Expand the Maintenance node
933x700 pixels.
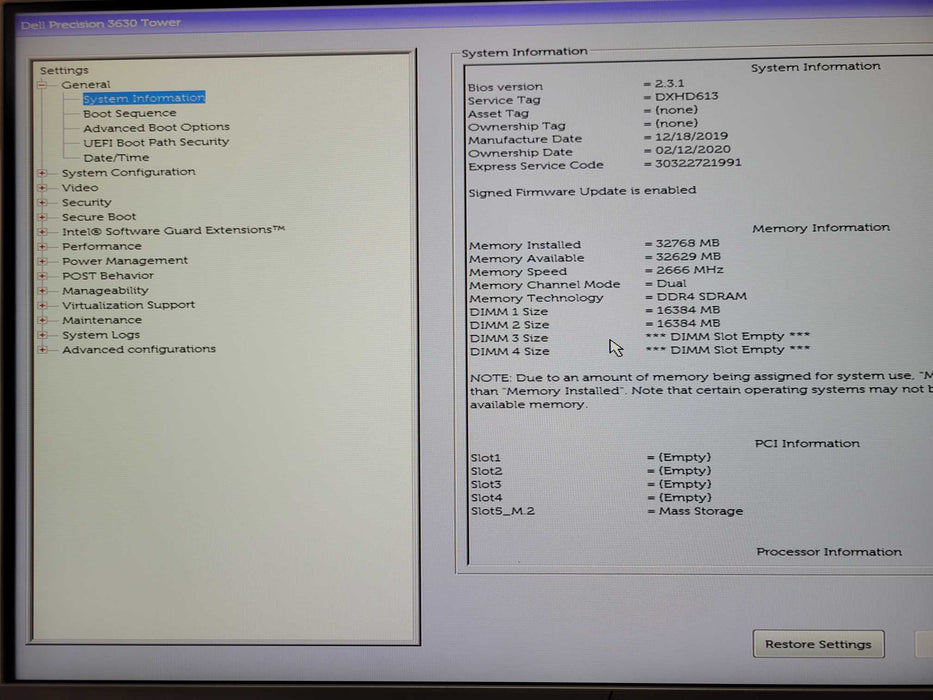[x=42, y=320]
